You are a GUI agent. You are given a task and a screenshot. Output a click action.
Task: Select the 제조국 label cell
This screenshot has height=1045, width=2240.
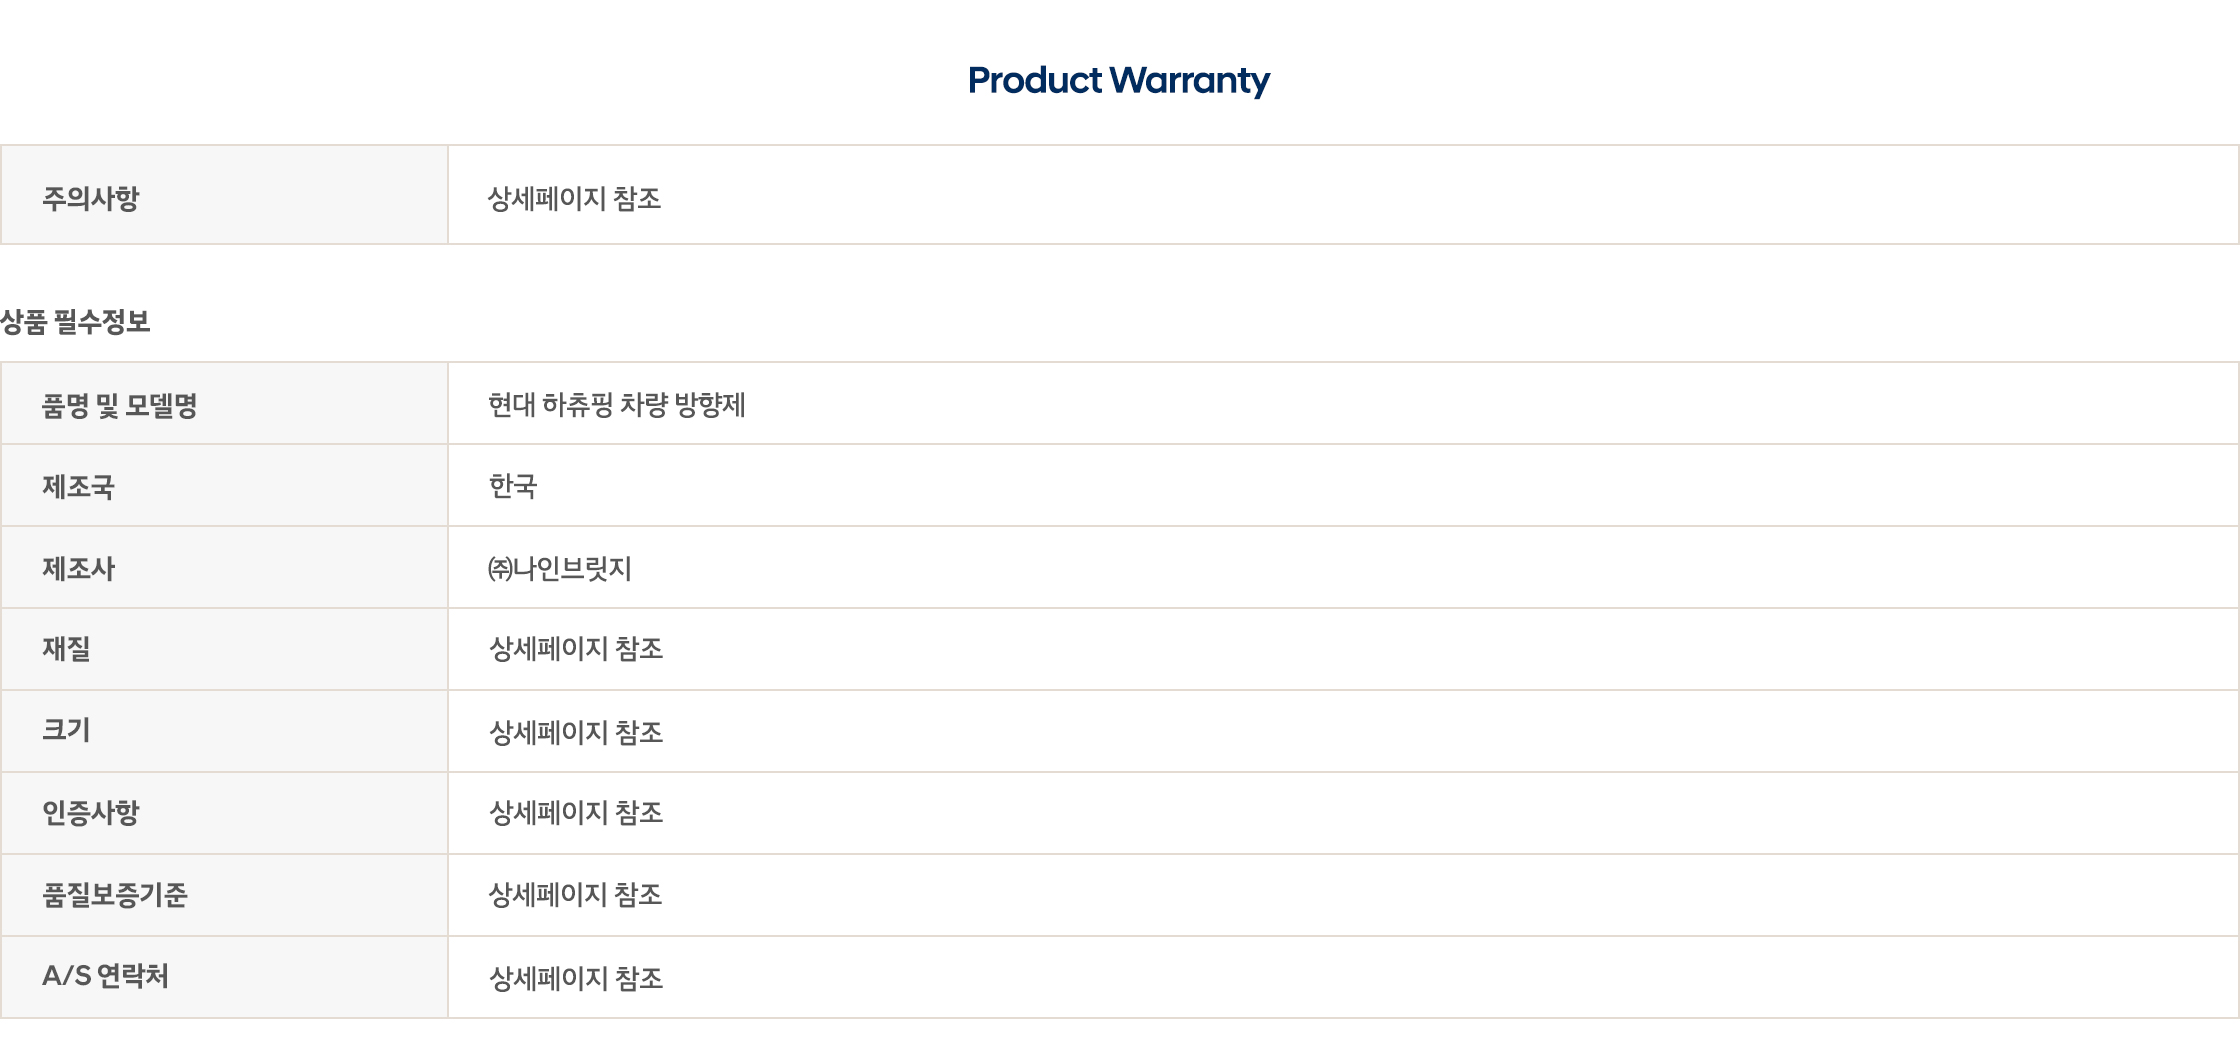point(225,486)
